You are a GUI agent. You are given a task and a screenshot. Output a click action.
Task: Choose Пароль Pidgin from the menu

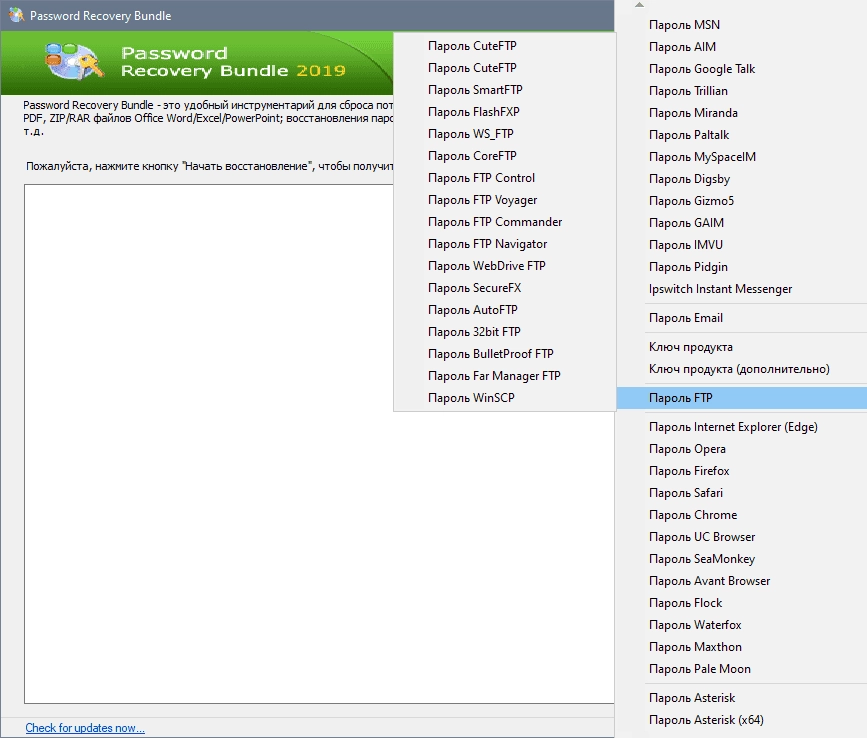pyautogui.click(x=741, y=267)
